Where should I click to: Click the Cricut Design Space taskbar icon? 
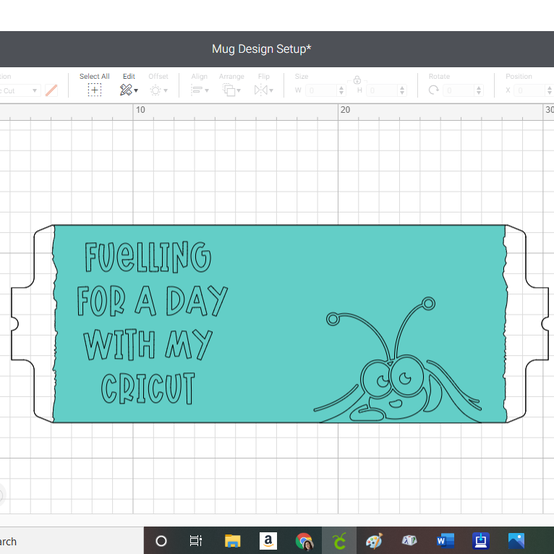coord(339,541)
